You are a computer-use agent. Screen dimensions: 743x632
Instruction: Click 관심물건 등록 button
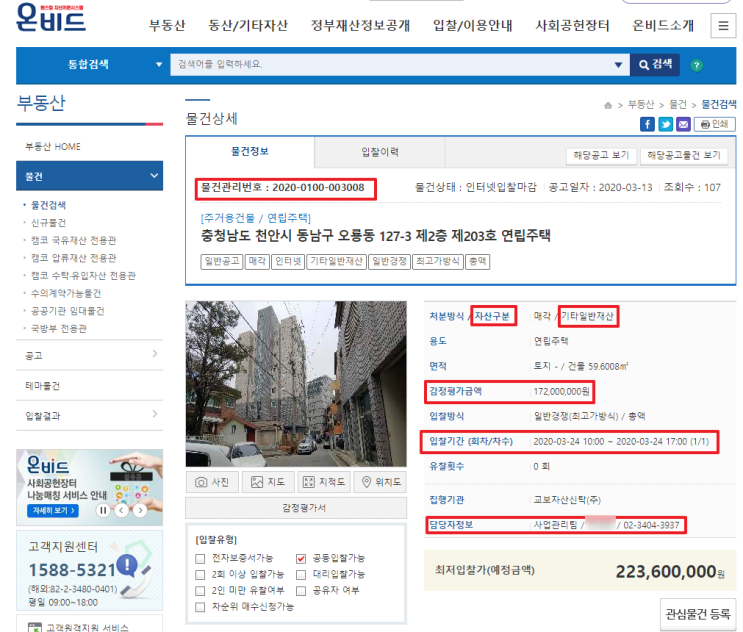pos(698,614)
